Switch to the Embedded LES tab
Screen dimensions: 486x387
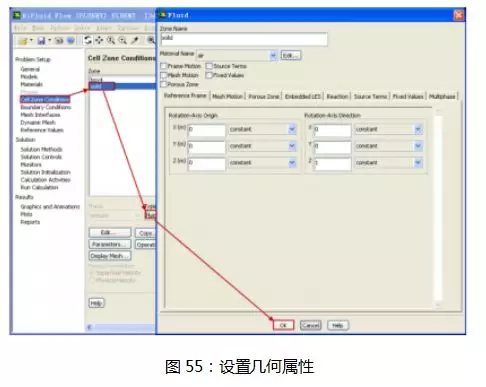[303, 96]
